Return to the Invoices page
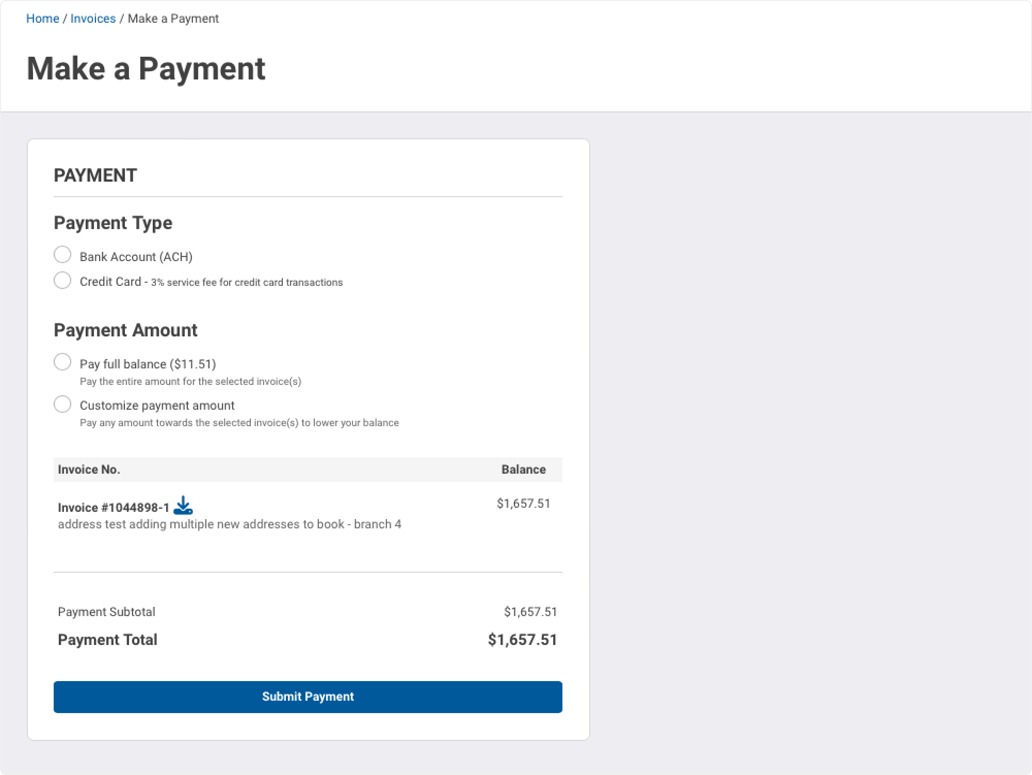This screenshot has width=1032, height=775. (93, 18)
